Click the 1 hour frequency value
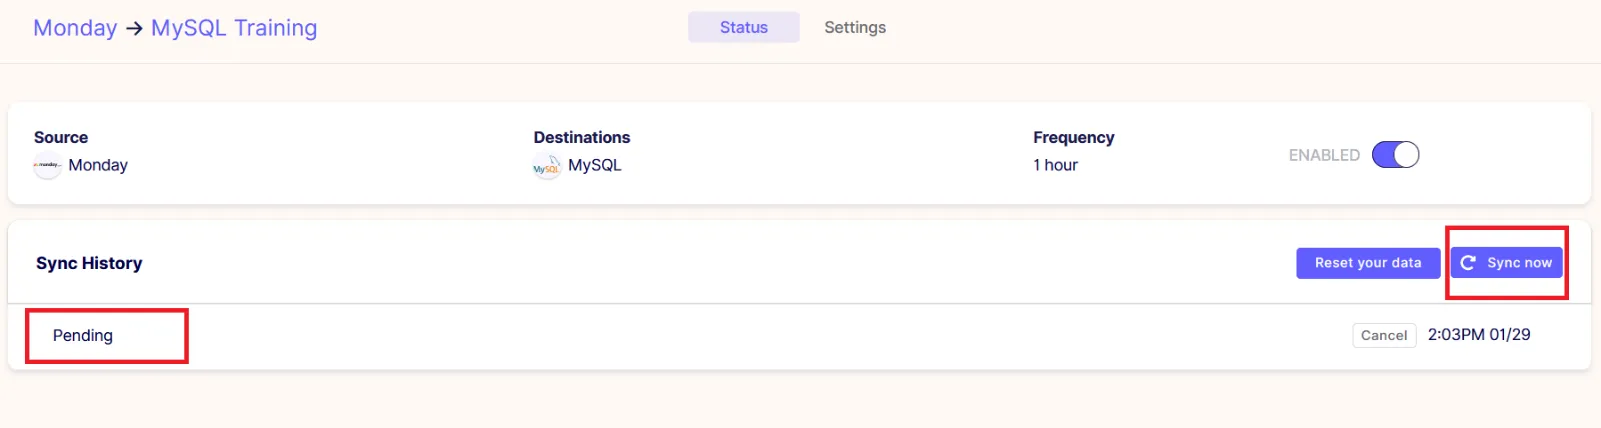Image resolution: width=1601 pixels, height=428 pixels. tap(1056, 165)
